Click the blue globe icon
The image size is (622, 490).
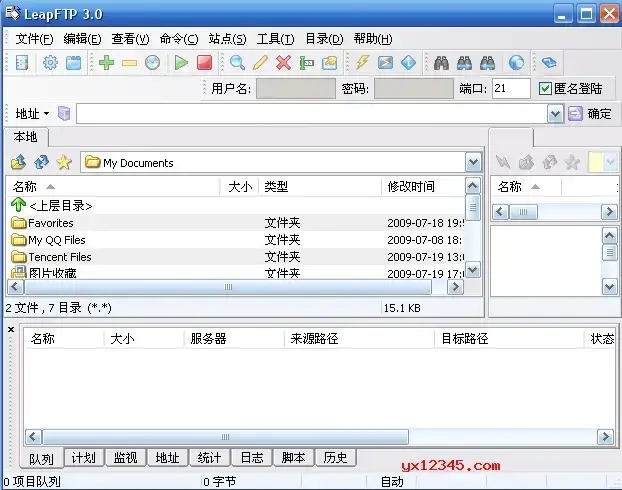(516, 63)
